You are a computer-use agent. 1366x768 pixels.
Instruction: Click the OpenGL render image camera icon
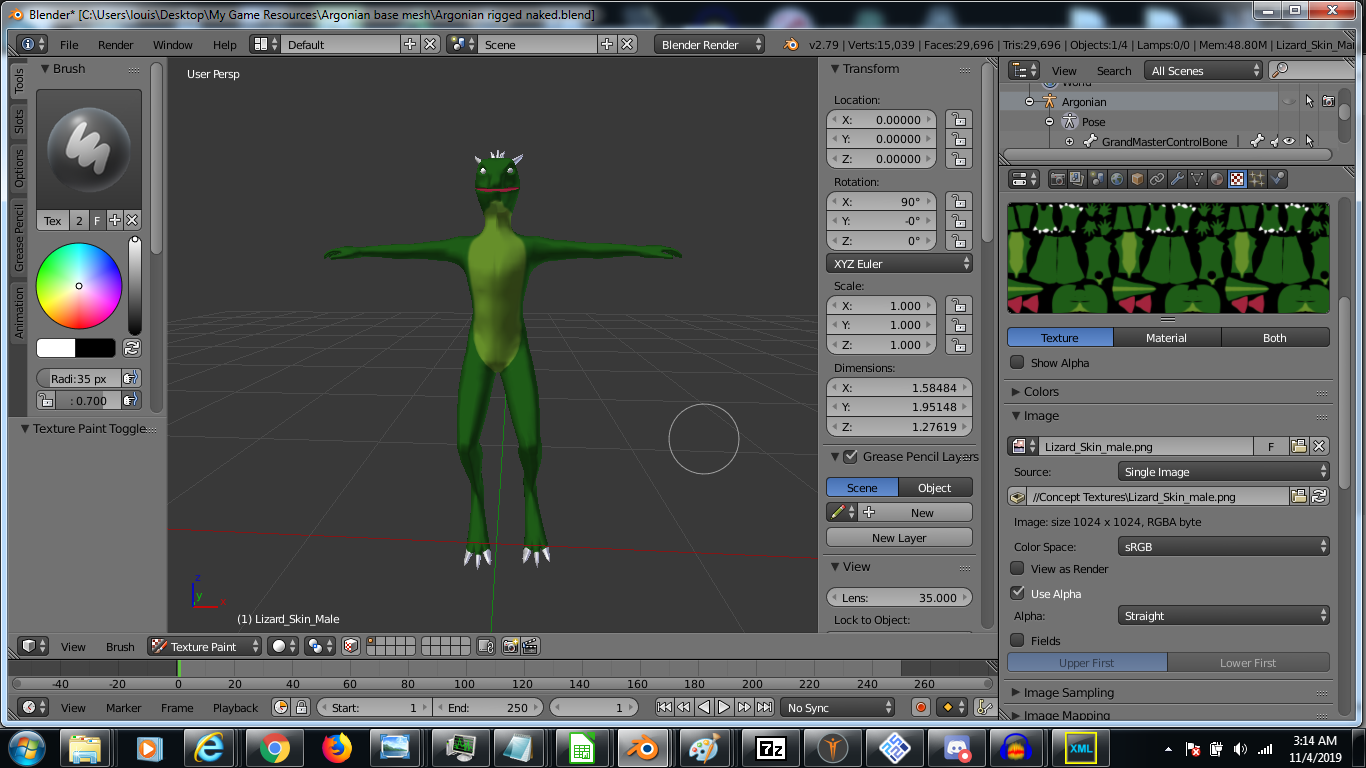[510, 646]
